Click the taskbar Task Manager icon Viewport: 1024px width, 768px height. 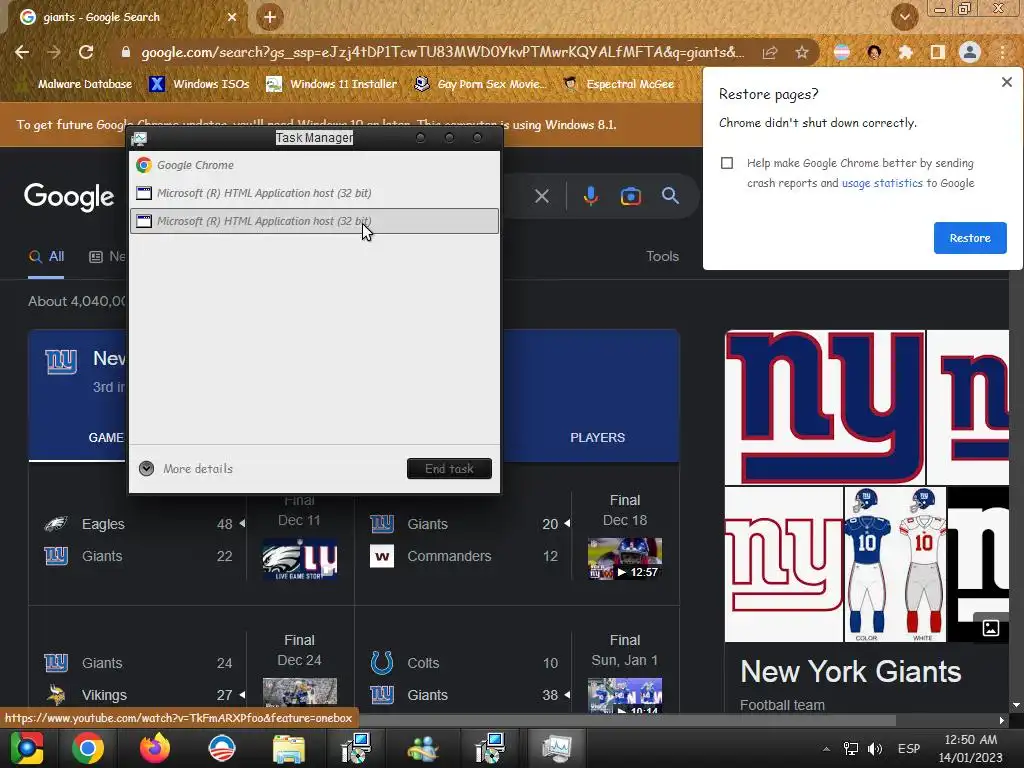coord(556,748)
